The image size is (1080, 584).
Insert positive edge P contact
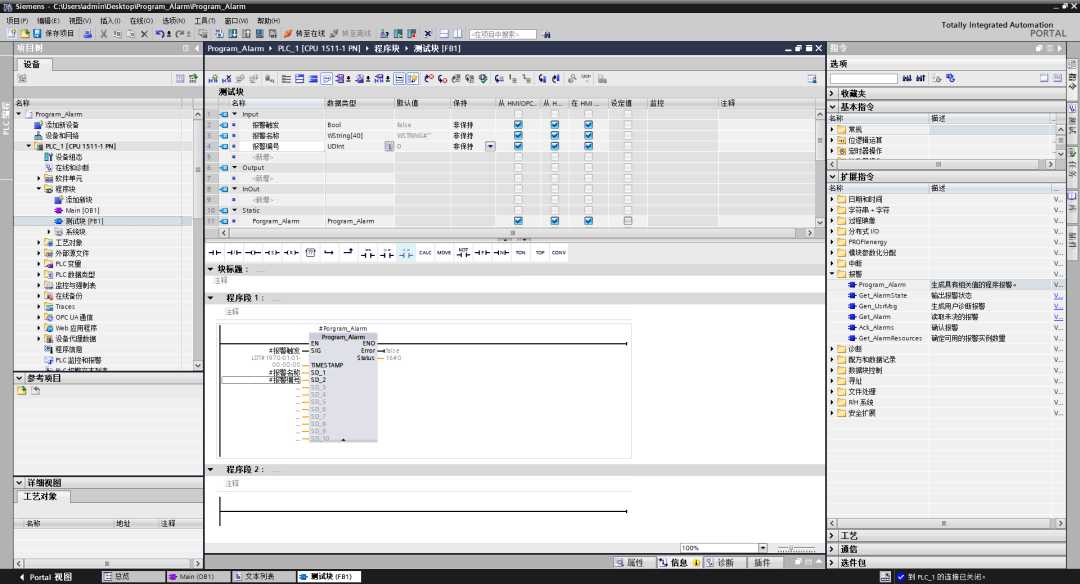482,253
